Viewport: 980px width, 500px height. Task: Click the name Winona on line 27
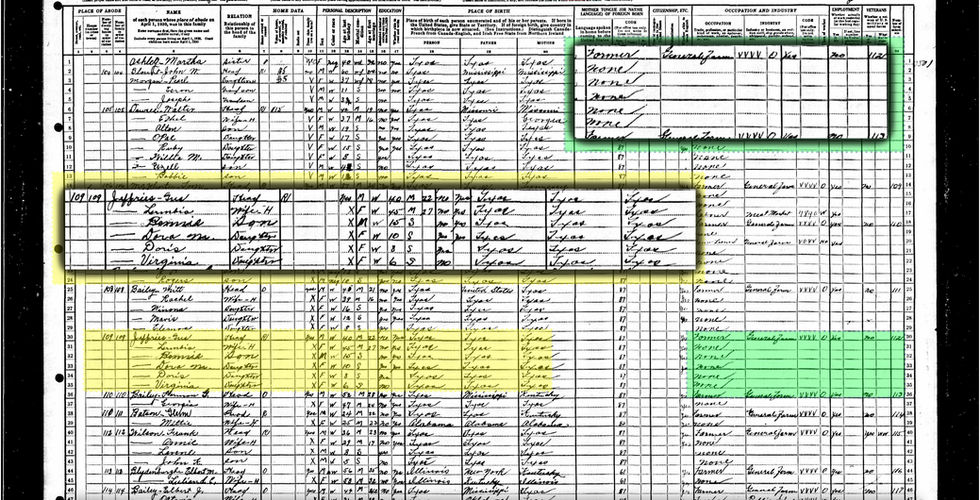[x=167, y=309]
